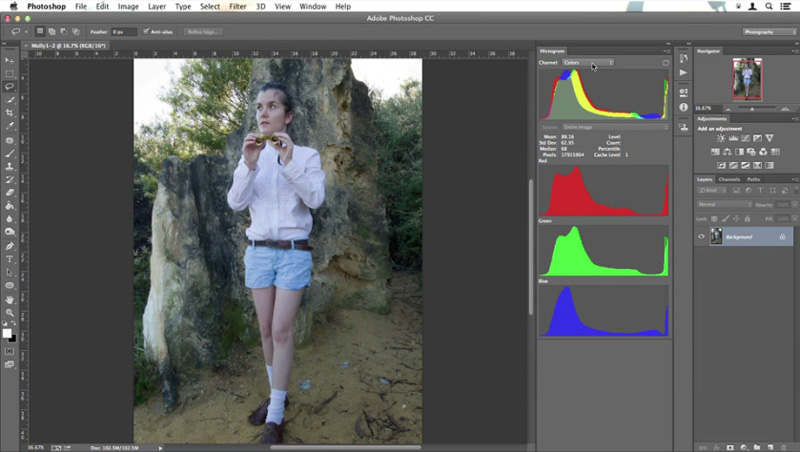Select the Move tool
The height and width of the screenshot is (452, 800).
click(x=10, y=61)
